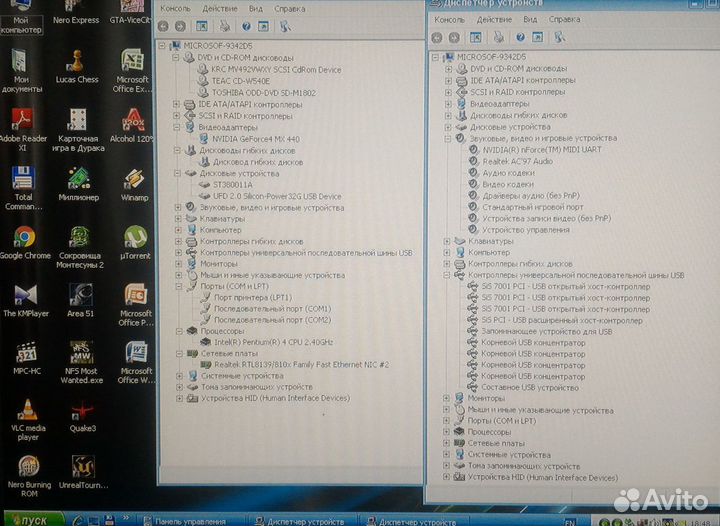This screenshot has width=720, height=526.
Task: Collapse Процессоры node in left window
Action: [x=180, y=330]
